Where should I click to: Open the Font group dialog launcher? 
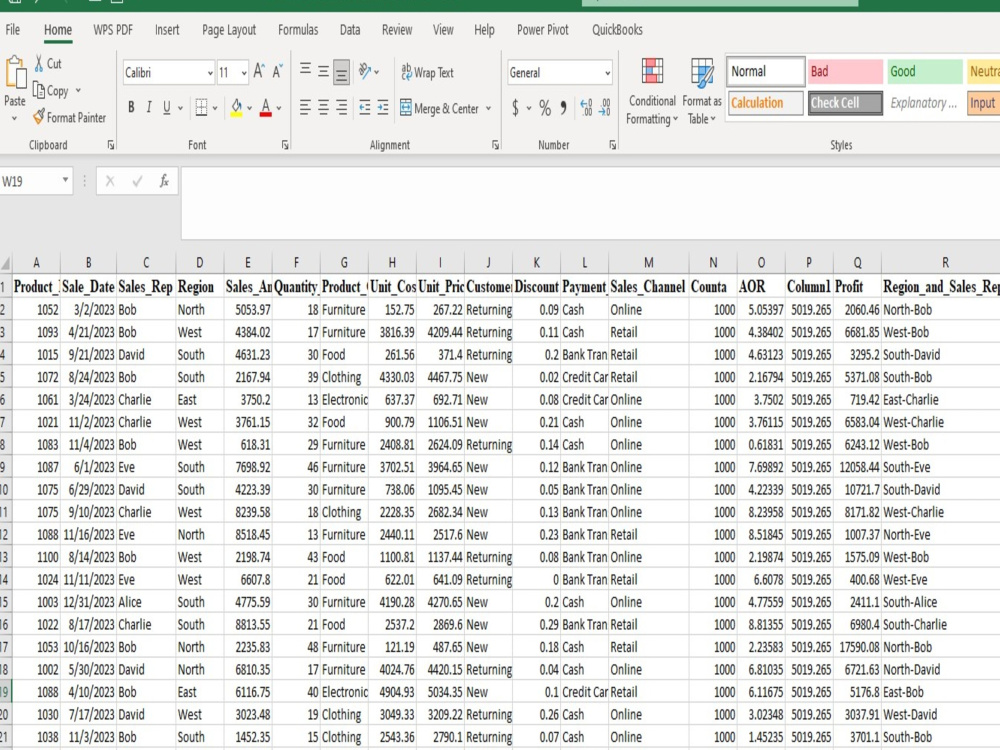pos(285,145)
